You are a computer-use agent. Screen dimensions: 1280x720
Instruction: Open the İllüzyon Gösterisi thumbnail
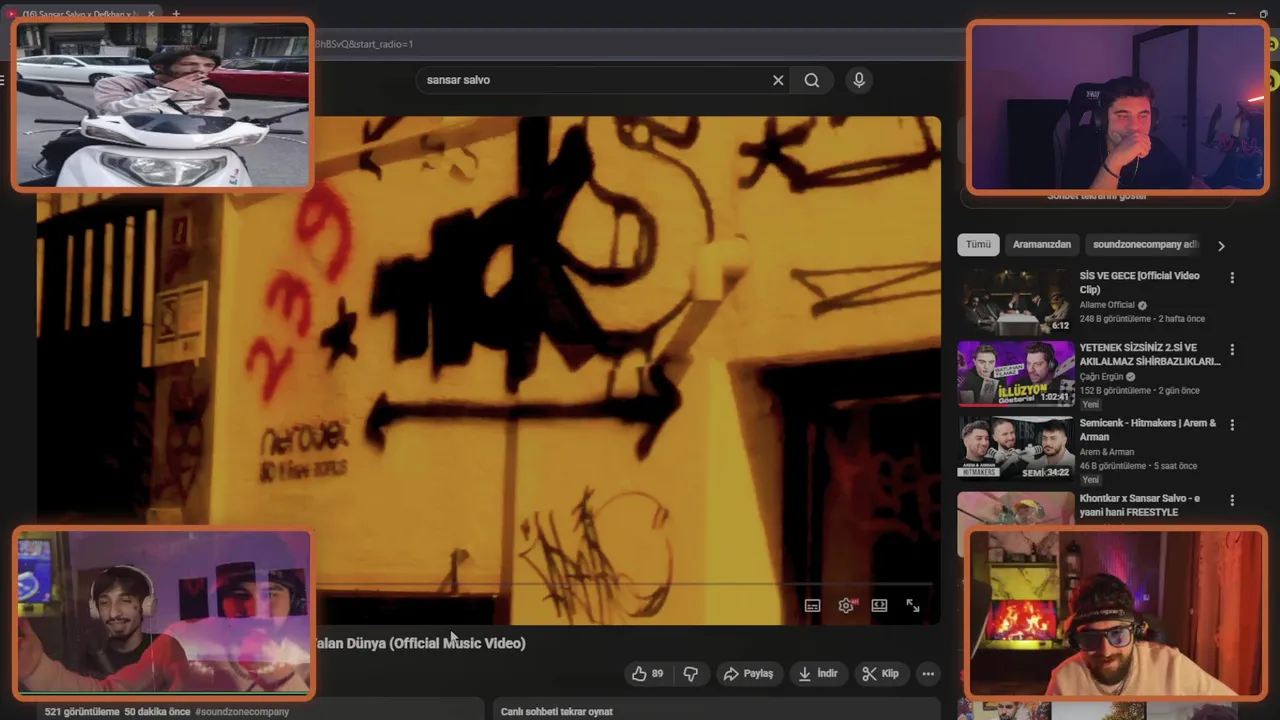[x=1016, y=374]
